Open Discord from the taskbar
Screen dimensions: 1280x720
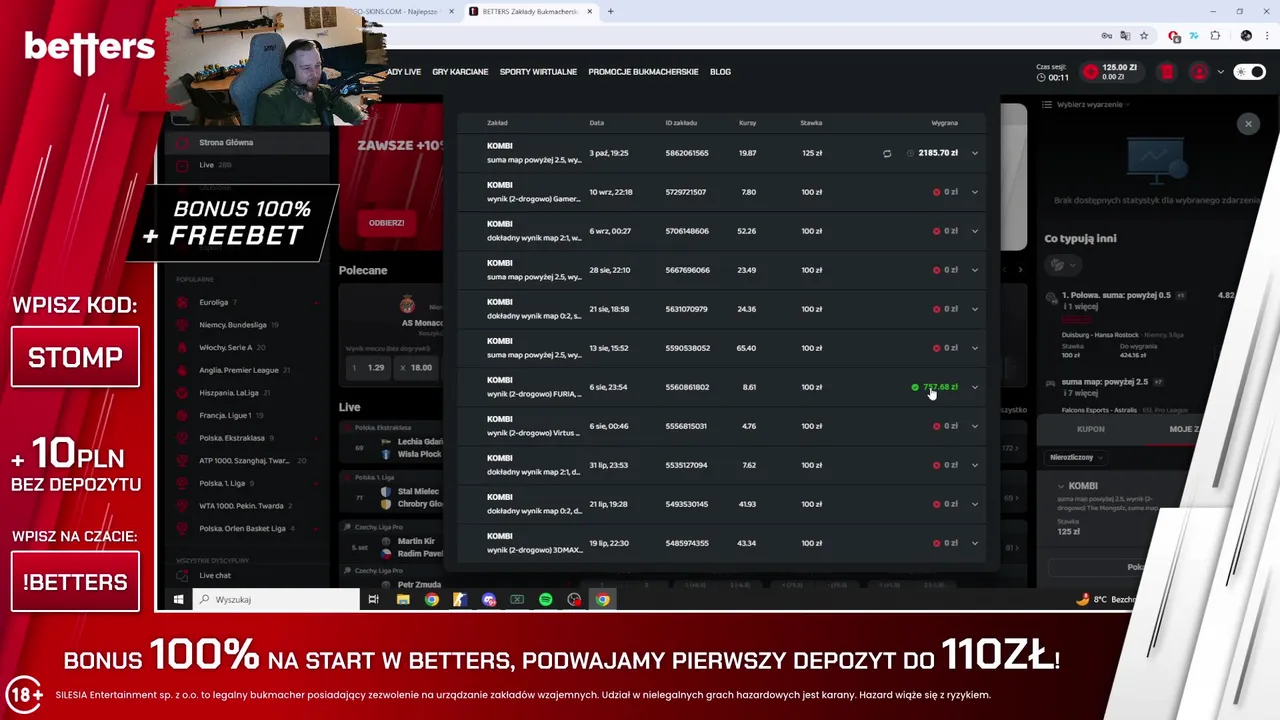tap(489, 600)
